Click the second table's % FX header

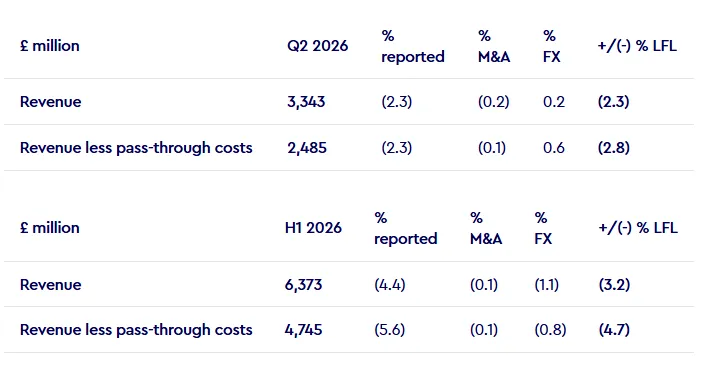(543, 228)
